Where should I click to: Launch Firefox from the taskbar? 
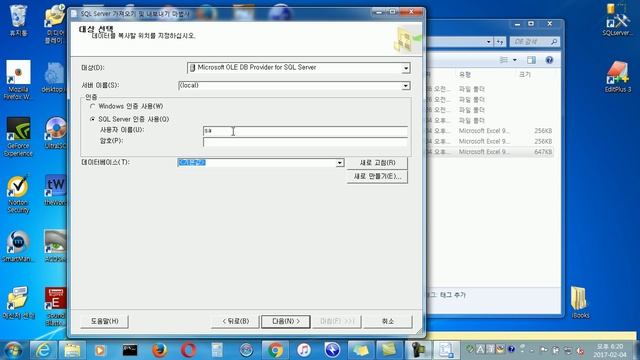click(x=159, y=350)
